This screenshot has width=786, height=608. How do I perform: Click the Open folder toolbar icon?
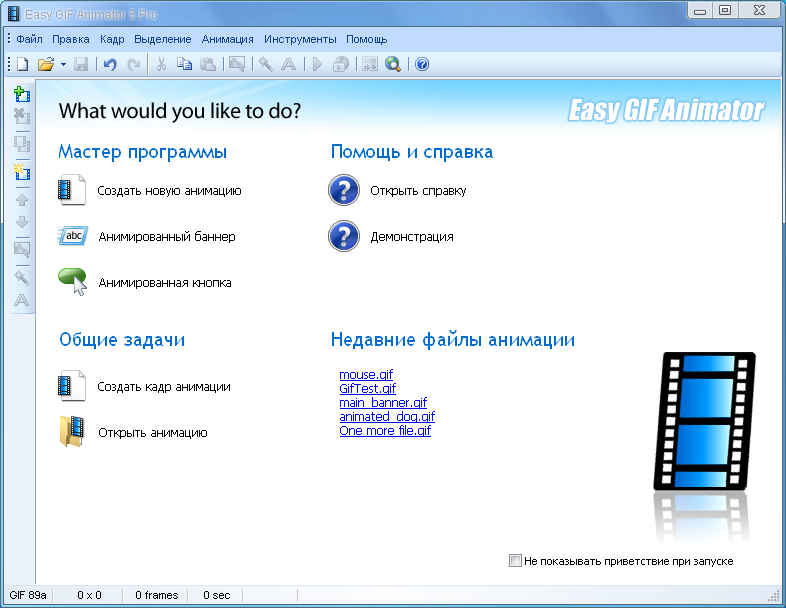click(46, 64)
